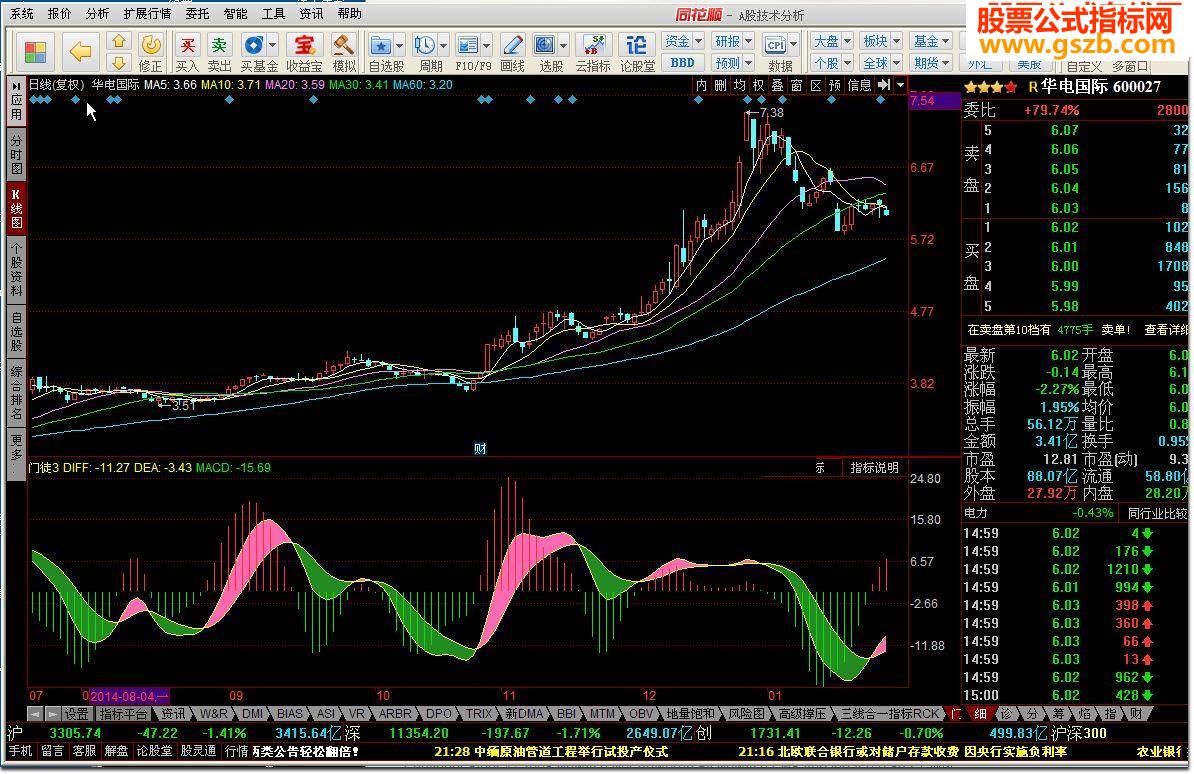Toggle the 区 range option
The image size is (1194, 774).
point(816,85)
